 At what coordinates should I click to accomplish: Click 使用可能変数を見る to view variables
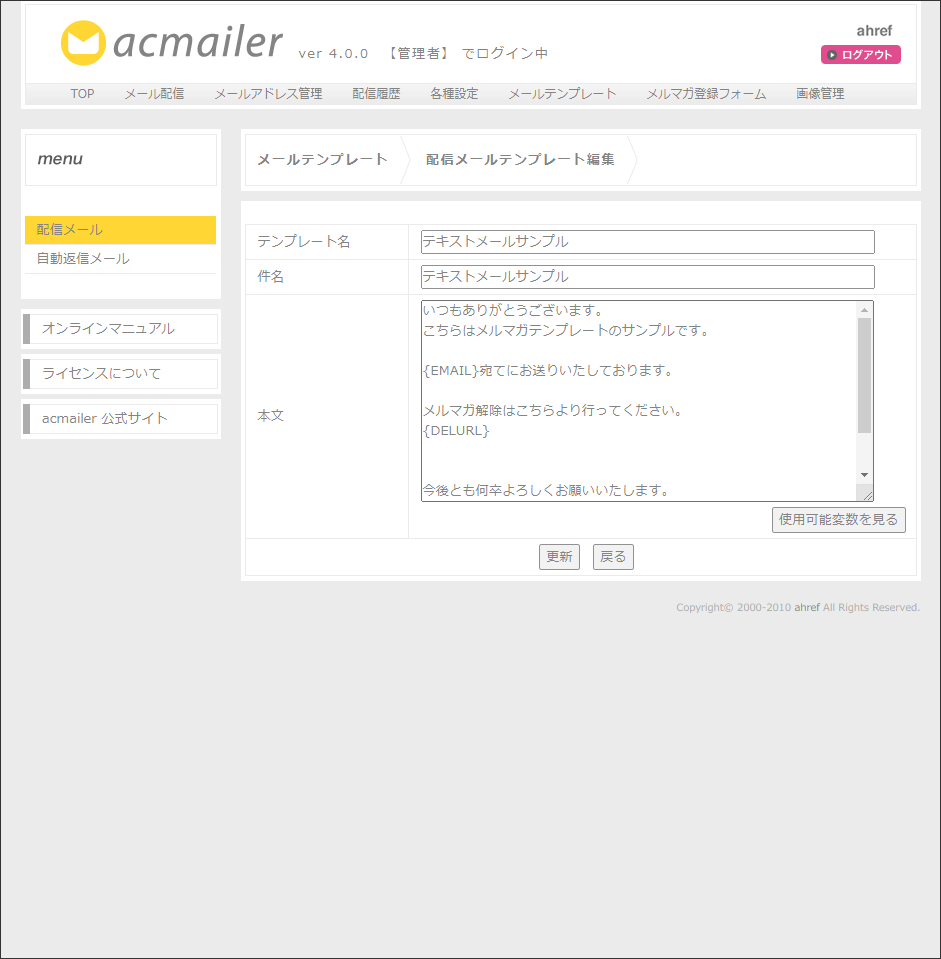tap(838, 519)
